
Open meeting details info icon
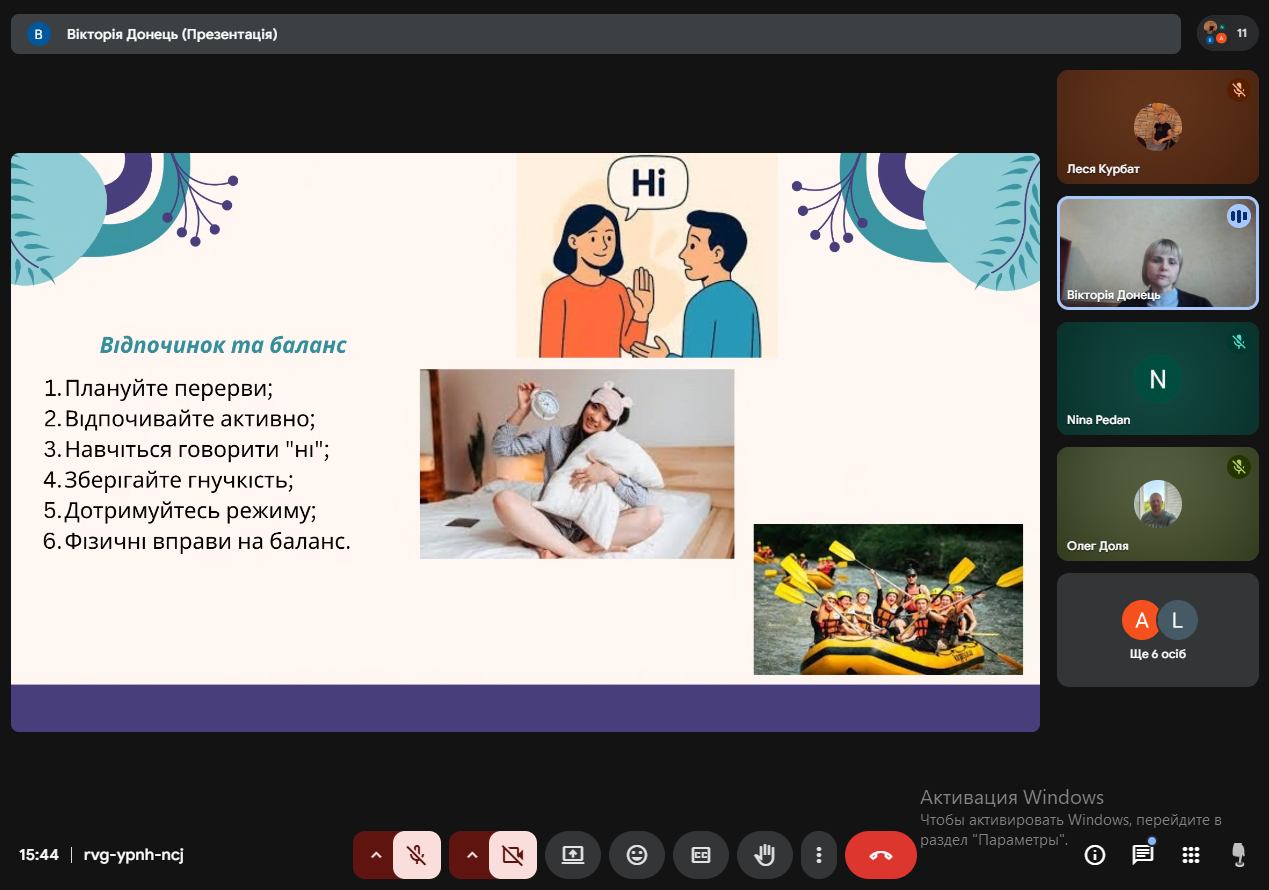click(x=1095, y=855)
